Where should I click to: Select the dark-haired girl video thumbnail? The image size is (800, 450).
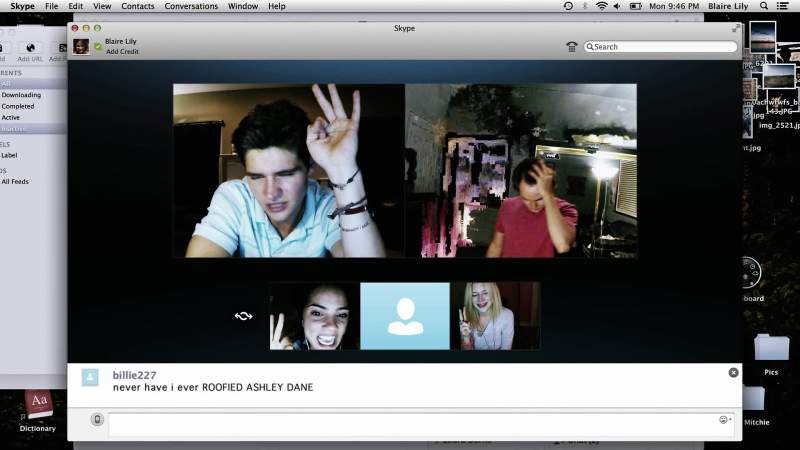tap(314, 316)
